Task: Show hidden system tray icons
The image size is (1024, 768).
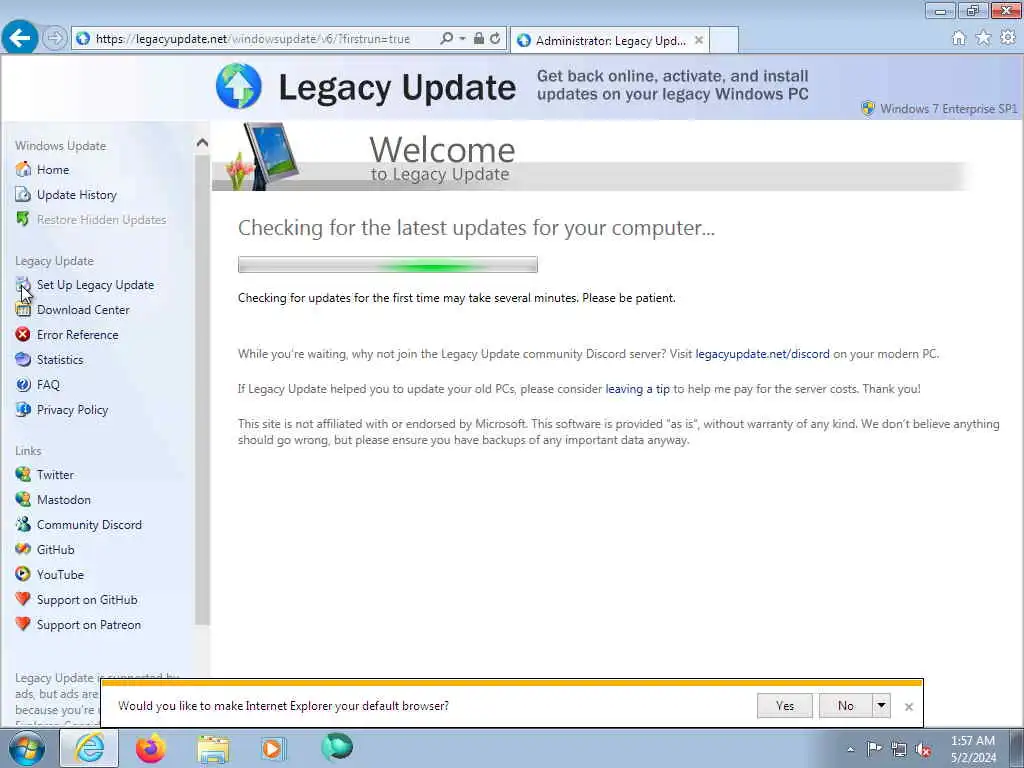Action: click(x=850, y=750)
